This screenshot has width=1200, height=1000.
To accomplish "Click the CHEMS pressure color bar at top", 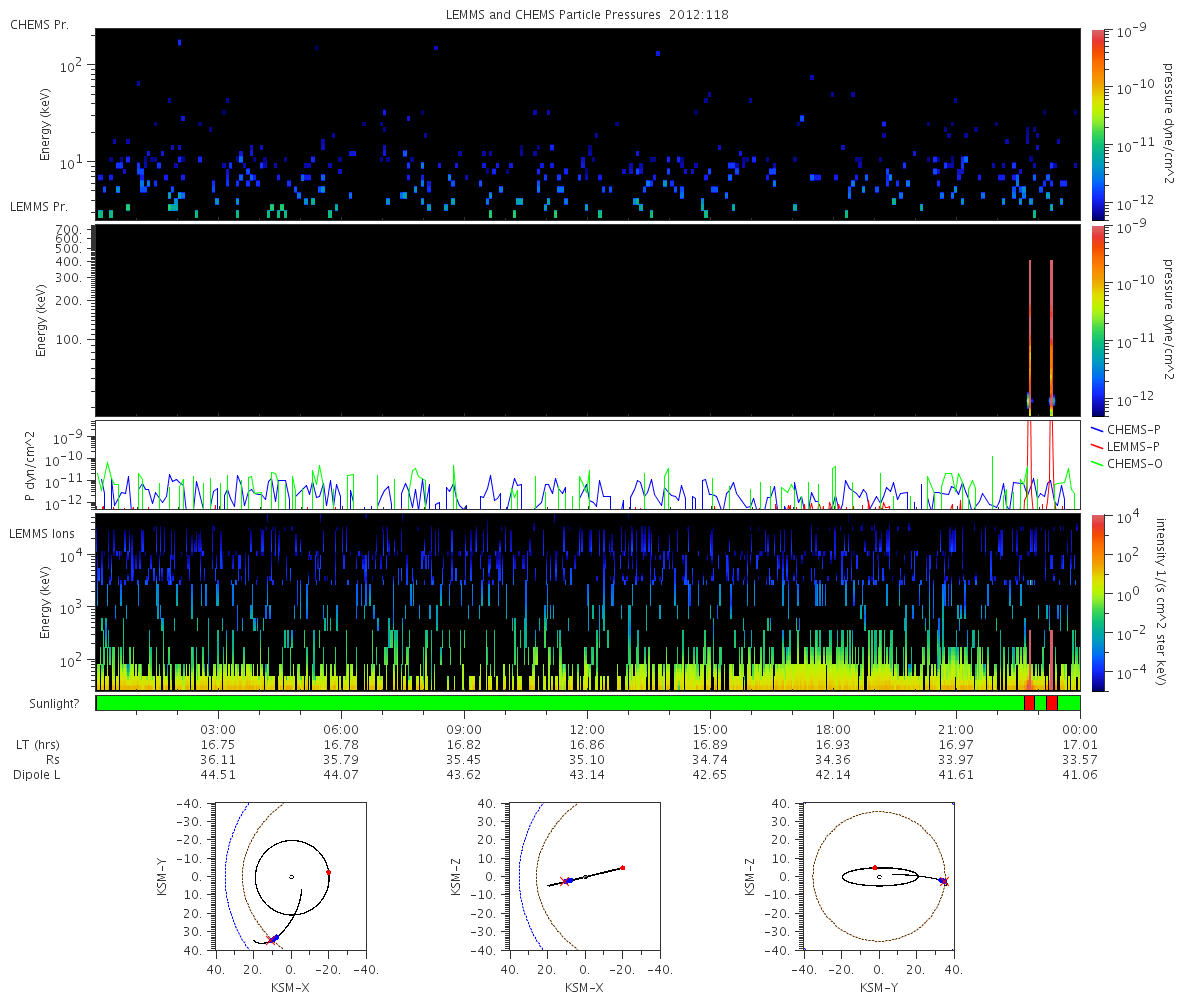I will [1098, 123].
